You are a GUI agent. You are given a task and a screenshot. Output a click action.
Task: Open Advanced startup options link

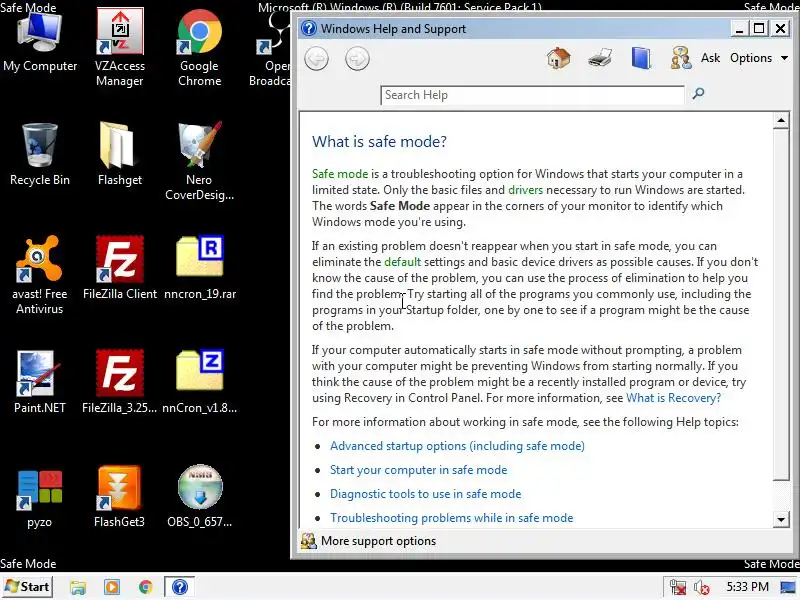point(457,446)
